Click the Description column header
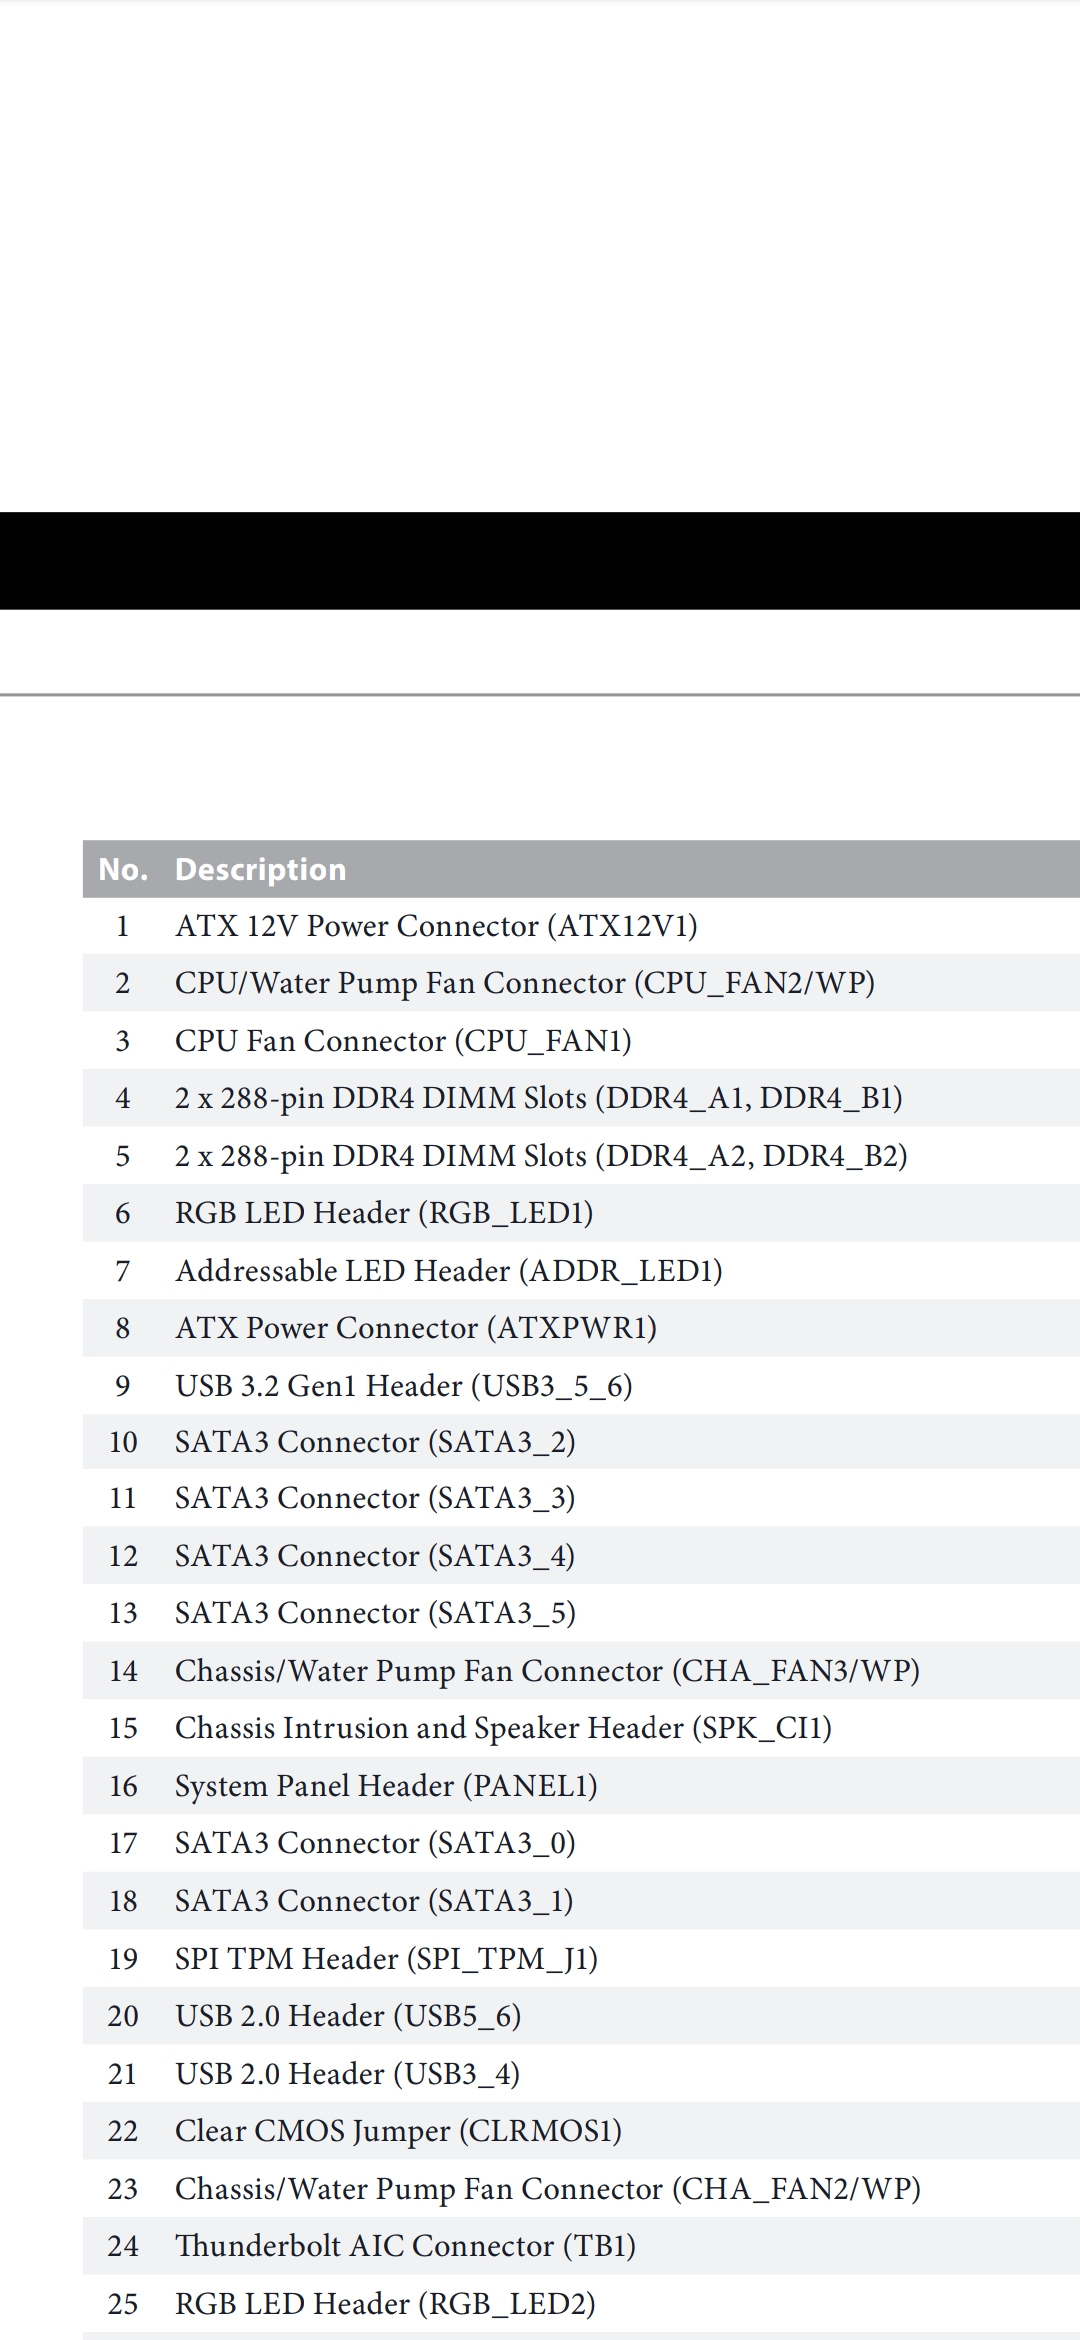 tap(261, 869)
